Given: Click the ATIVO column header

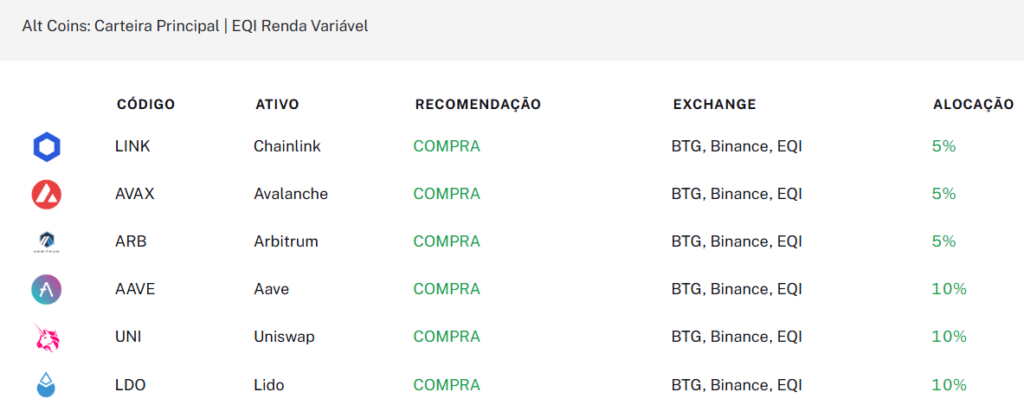Looking at the screenshot, I should [277, 105].
